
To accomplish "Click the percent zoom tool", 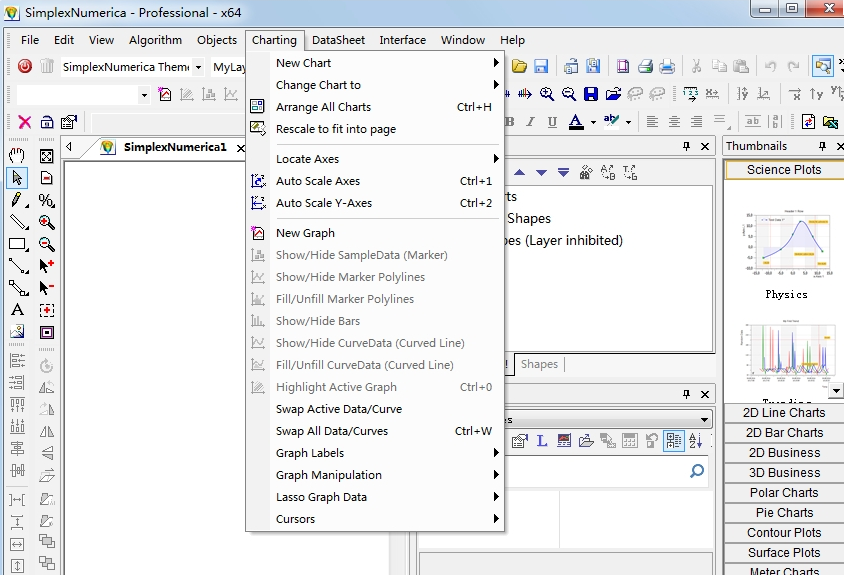I will (x=47, y=200).
